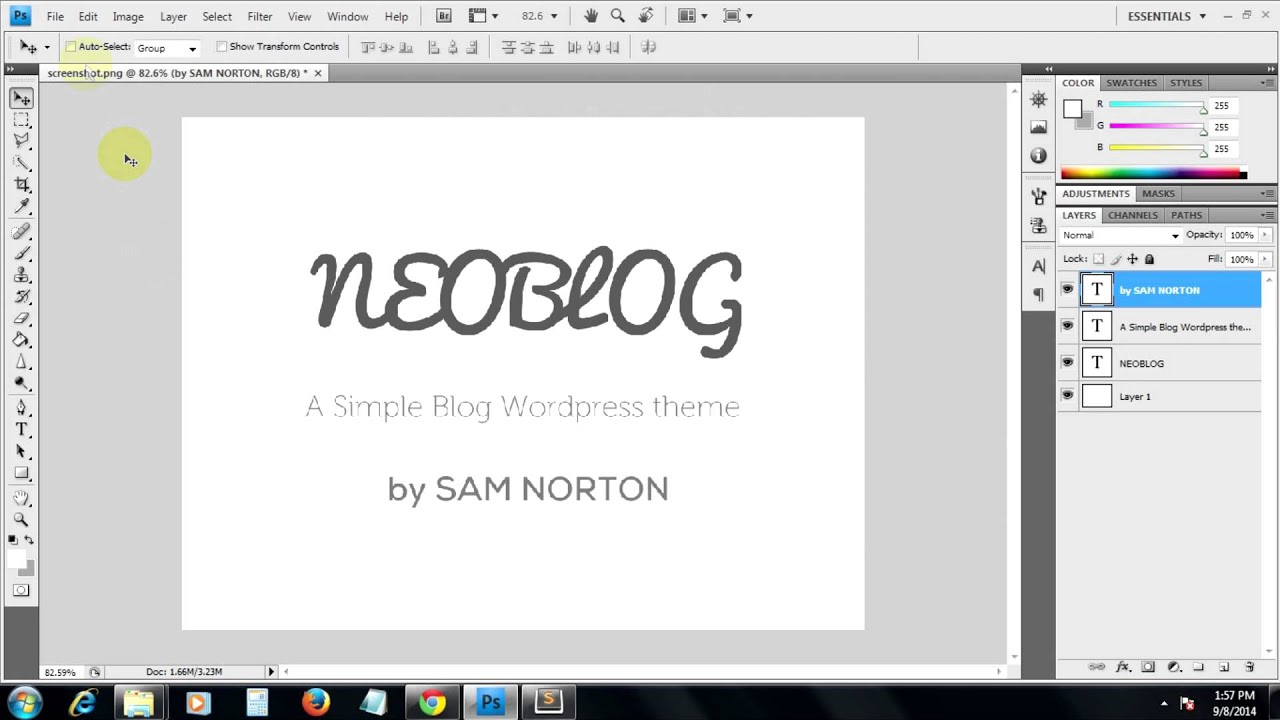
Task: Enable Show Transform Controls checkbox
Action: [x=222, y=47]
